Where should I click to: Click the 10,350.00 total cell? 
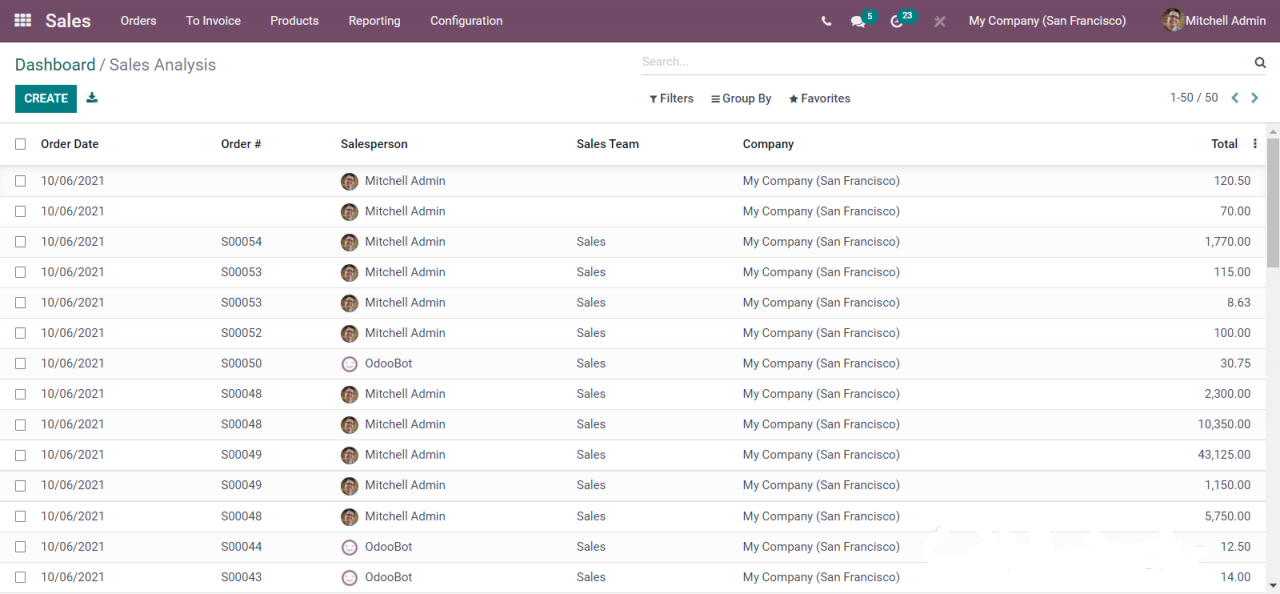(1224, 424)
